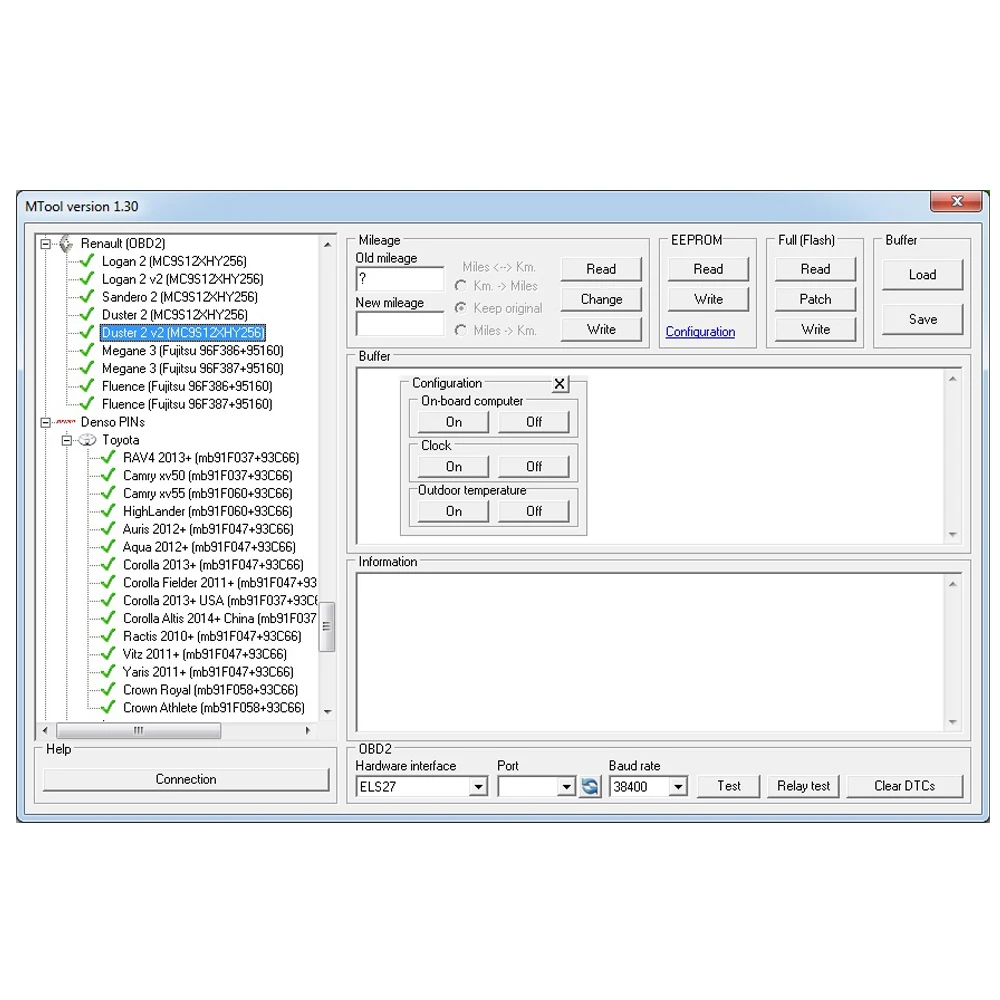Select Keep original radio option
Image resolution: width=1000 pixels, height=1000 pixels.
pyautogui.click(x=460, y=308)
